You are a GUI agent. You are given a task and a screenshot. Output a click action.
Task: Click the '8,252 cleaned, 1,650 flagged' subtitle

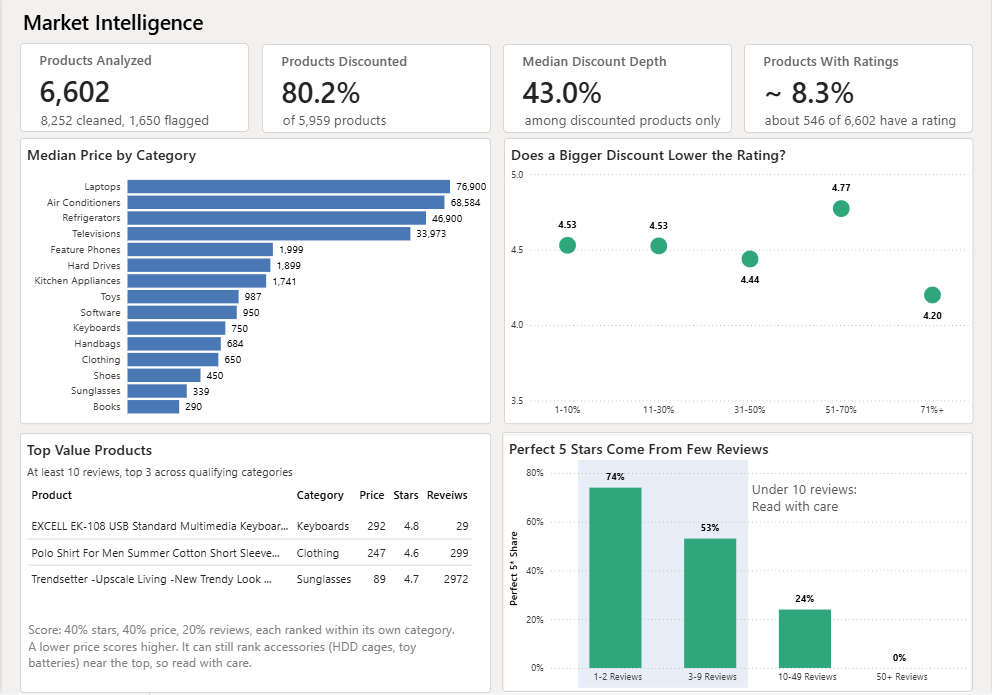(125, 121)
